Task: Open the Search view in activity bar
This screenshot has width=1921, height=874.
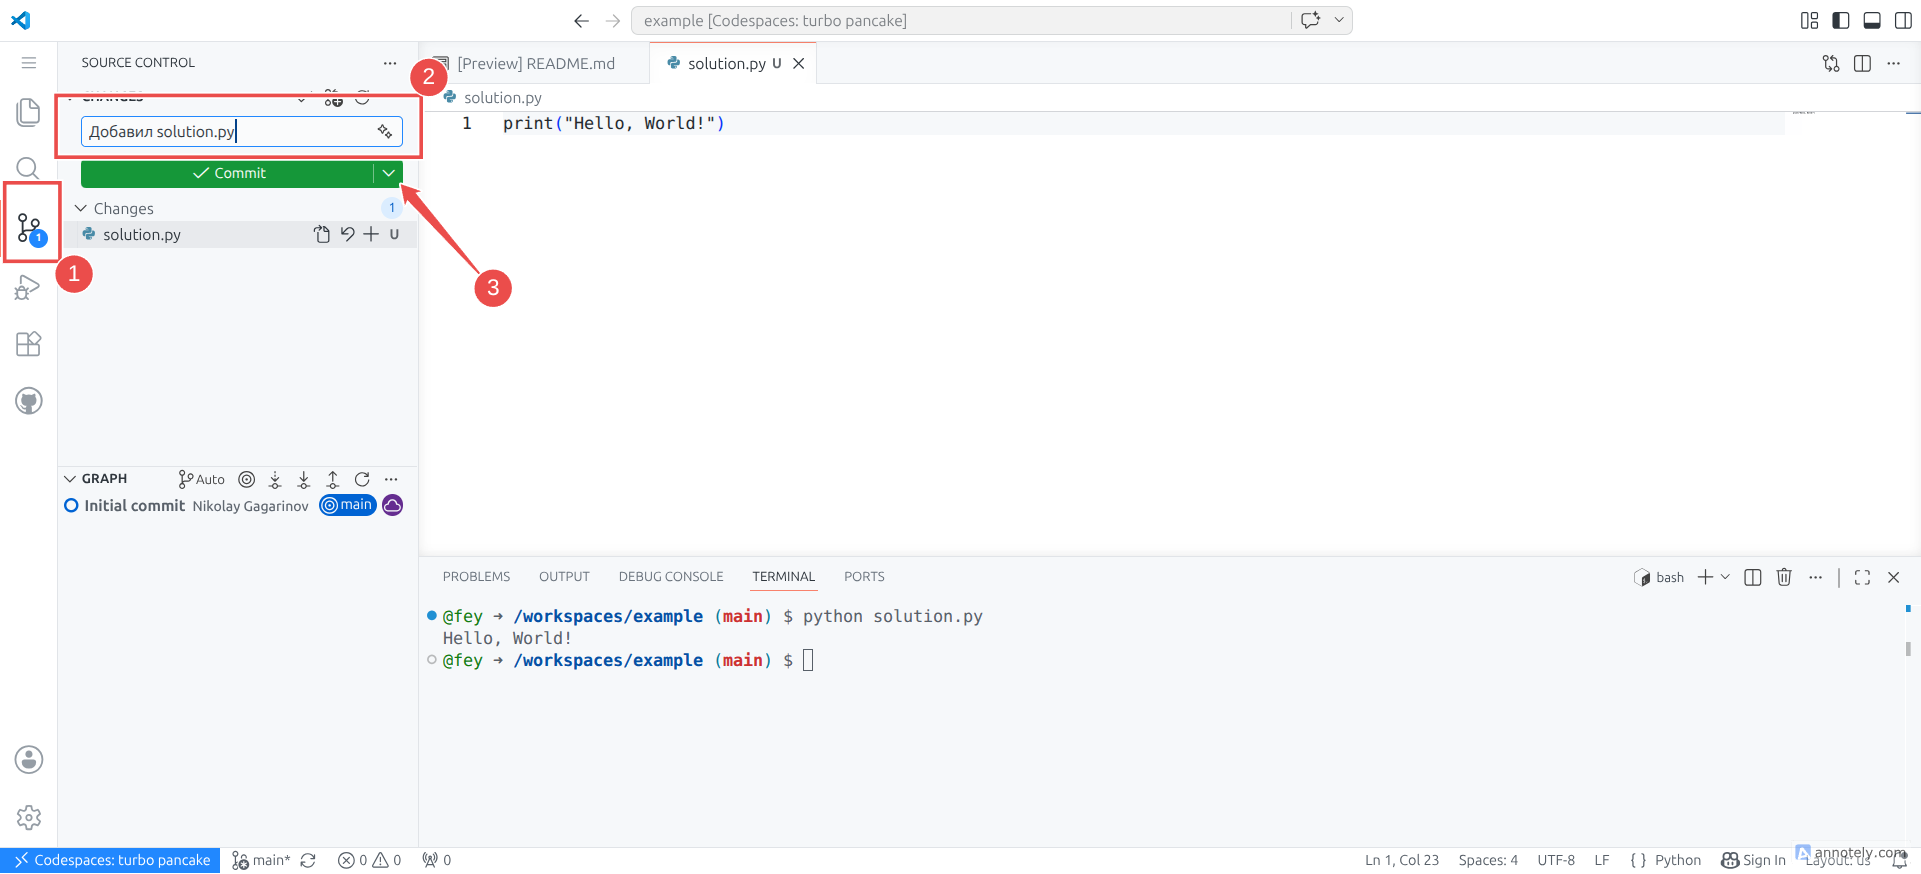Action: pos(28,168)
